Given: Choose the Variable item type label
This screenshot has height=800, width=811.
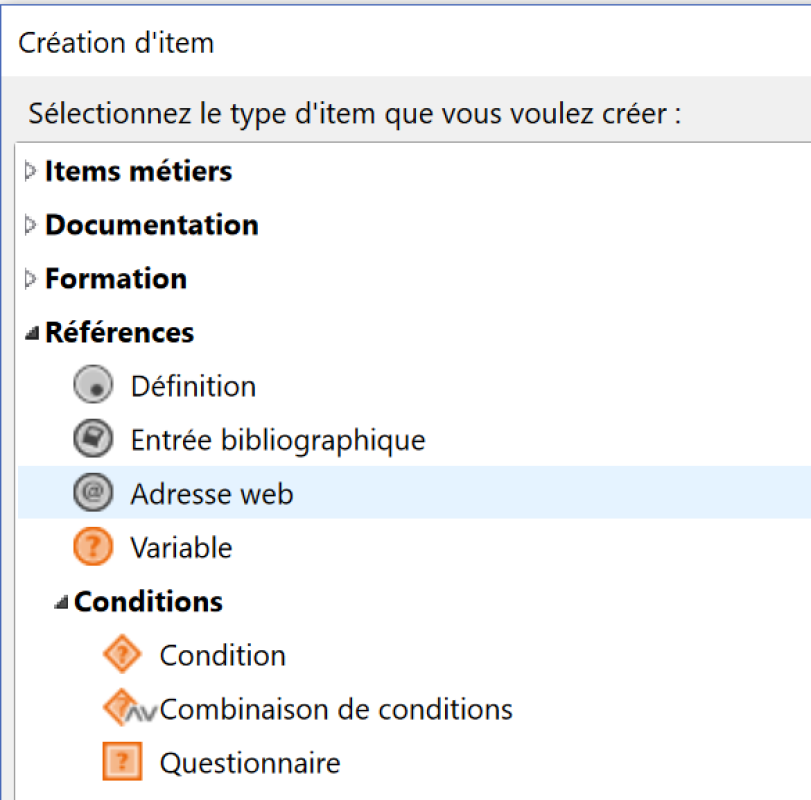Looking at the screenshot, I should point(181,548).
